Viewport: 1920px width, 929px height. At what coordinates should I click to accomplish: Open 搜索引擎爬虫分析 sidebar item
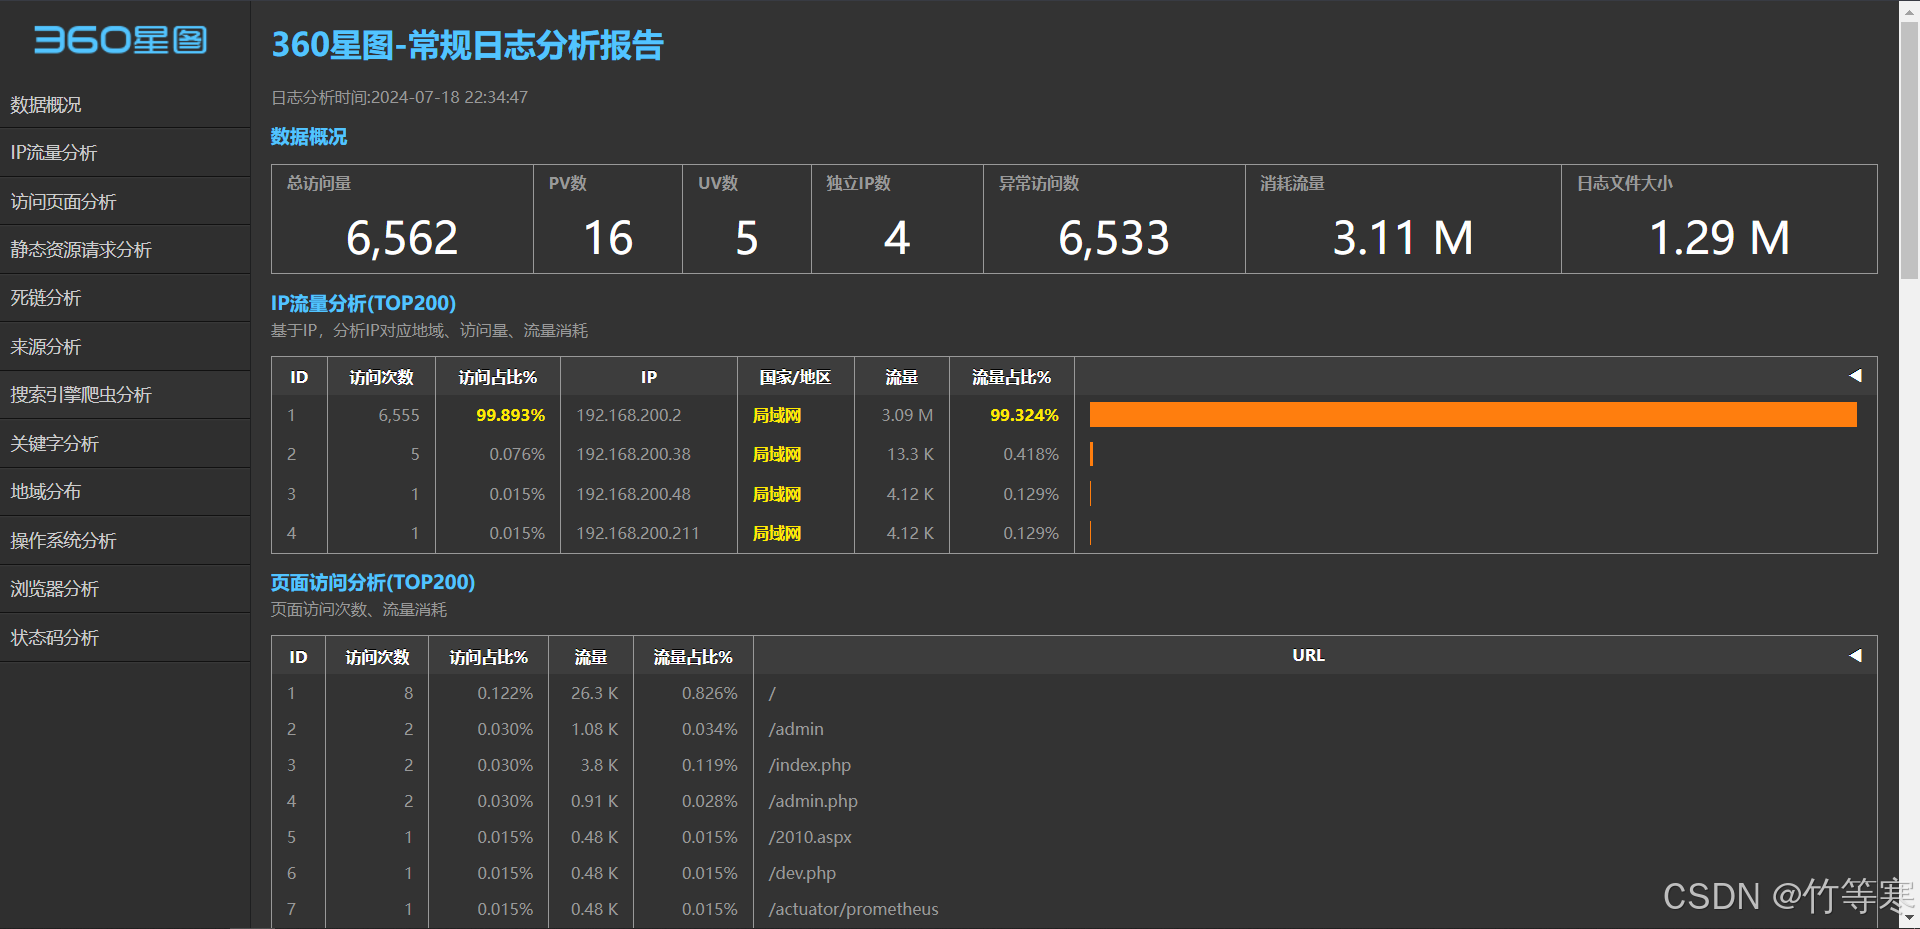(x=125, y=395)
